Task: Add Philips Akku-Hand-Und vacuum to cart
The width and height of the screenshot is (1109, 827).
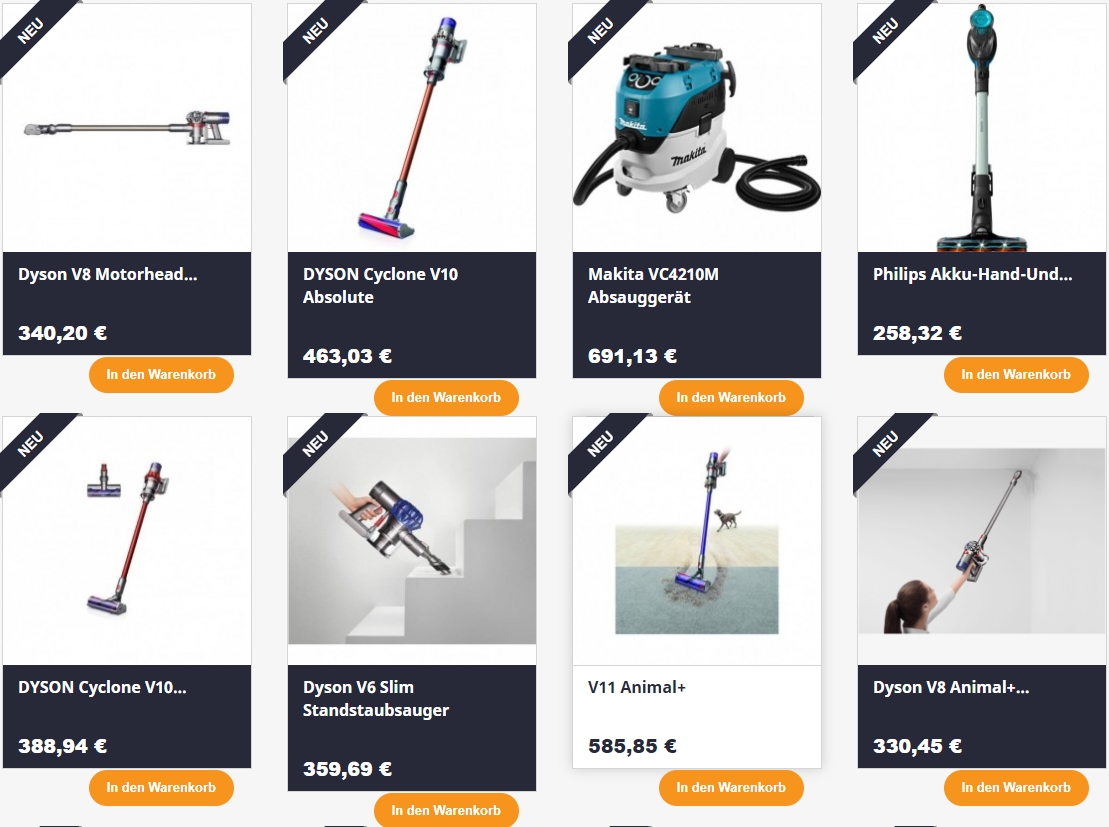Action: click(1016, 374)
